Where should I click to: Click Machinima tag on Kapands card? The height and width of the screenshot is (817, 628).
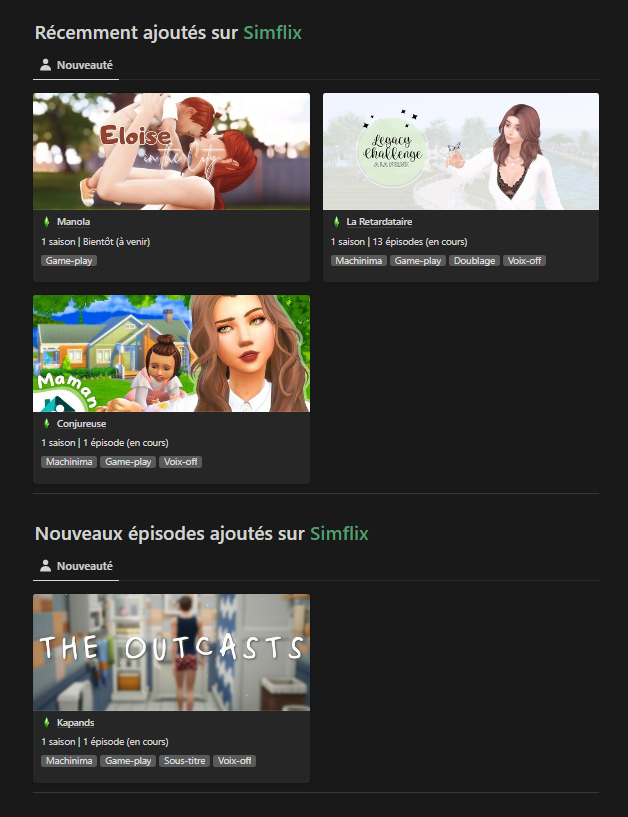tap(69, 761)
